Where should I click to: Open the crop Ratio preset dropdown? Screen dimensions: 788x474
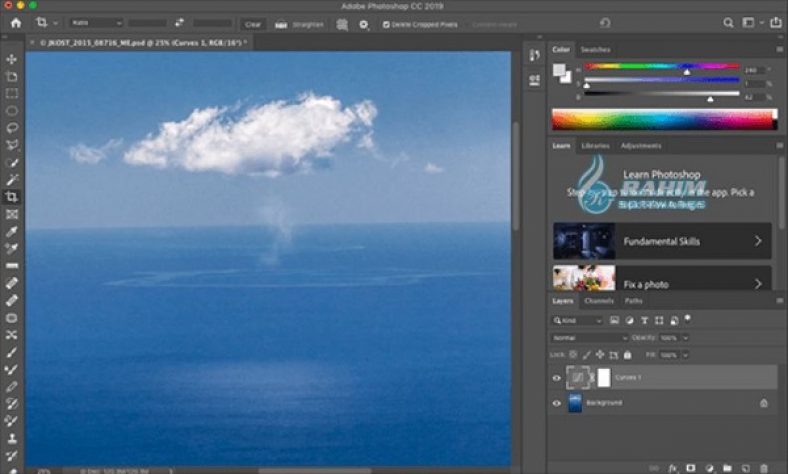pos(95,23)
